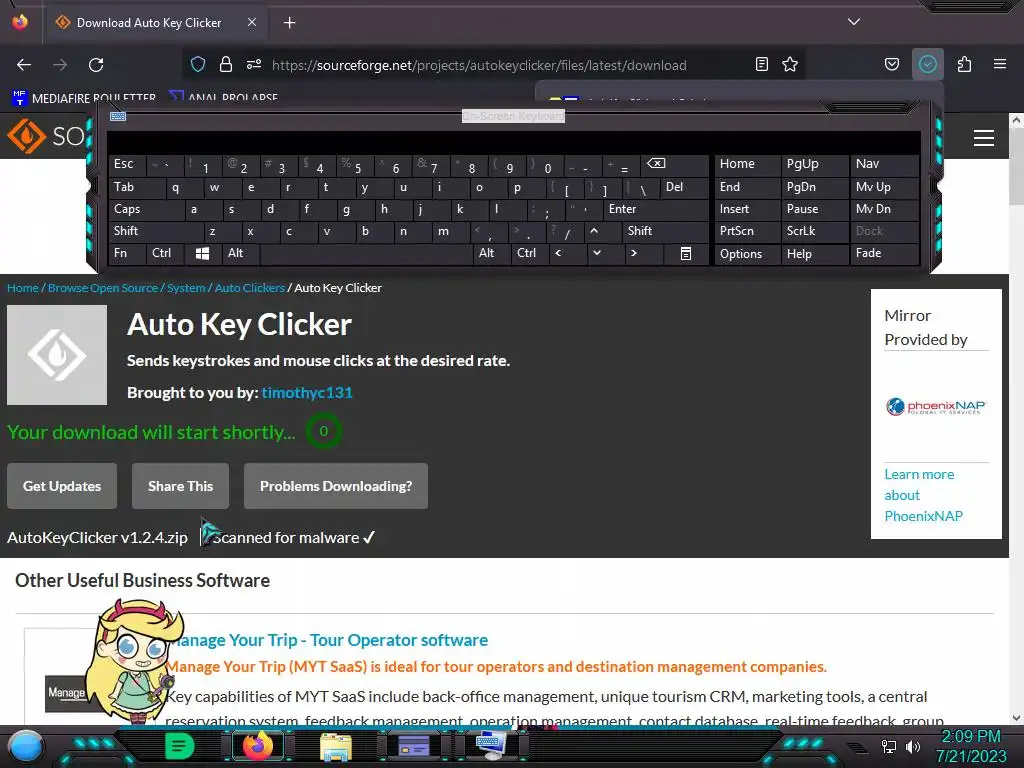This screenshot has width=1024, height=768.
Task: Select the Download Auto Key Clicker tab
Action: coord(156,23)
